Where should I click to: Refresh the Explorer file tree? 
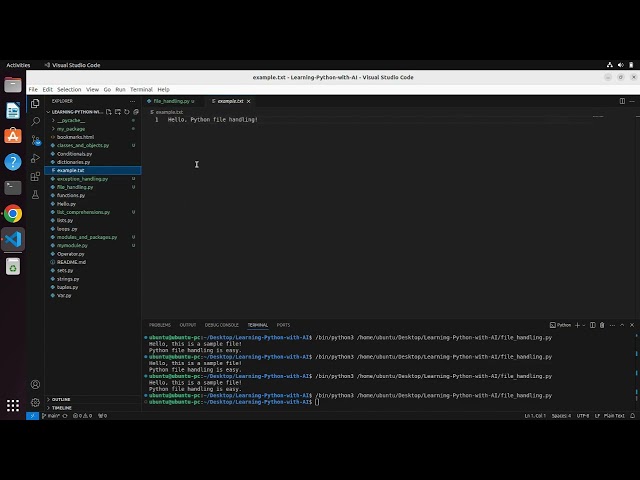[x=127, y=112]
